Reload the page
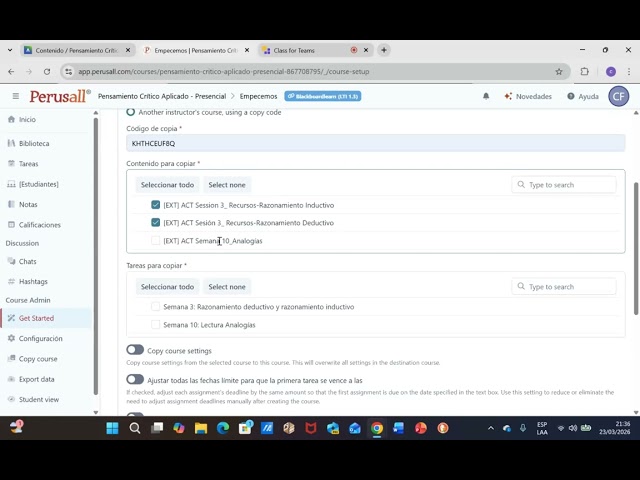The width and height of the screenshot is (640, 480). click(x=47, y=71)
